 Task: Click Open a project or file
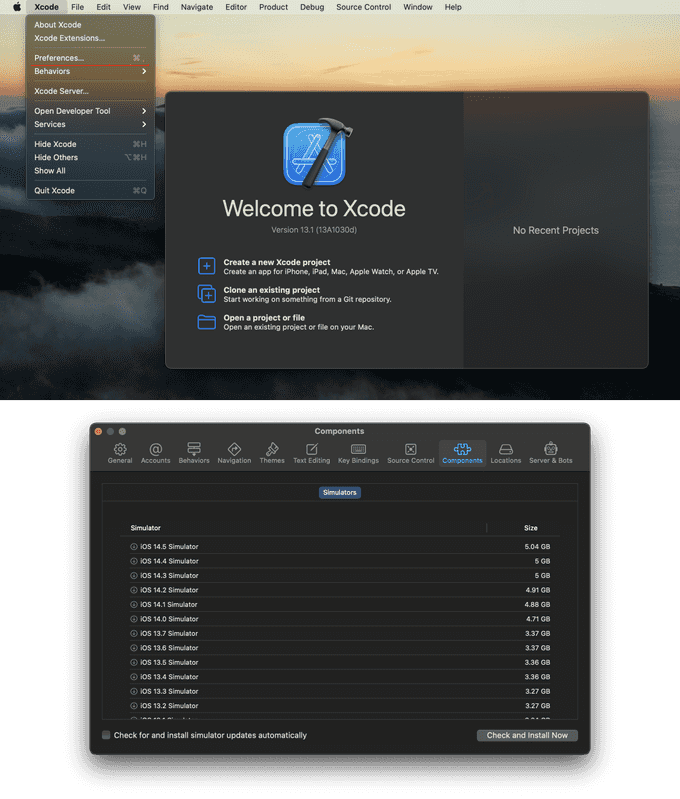[264, 317]
